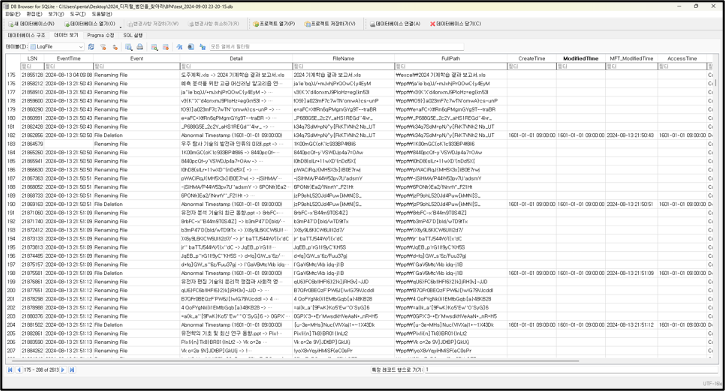The image size is (726, 392).
Task: Sort by the FileName column header
Action: [x=344, y=59]
